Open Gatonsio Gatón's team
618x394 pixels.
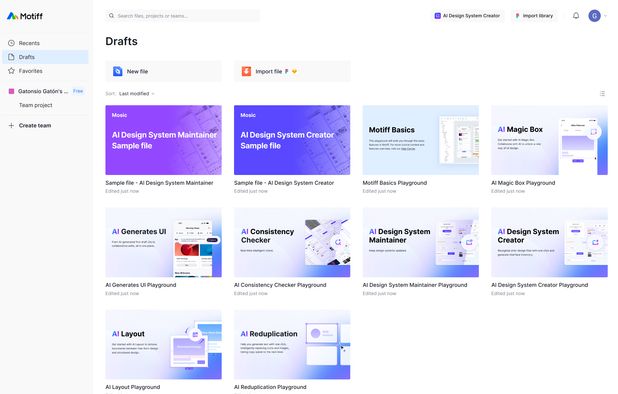[43, 91]
